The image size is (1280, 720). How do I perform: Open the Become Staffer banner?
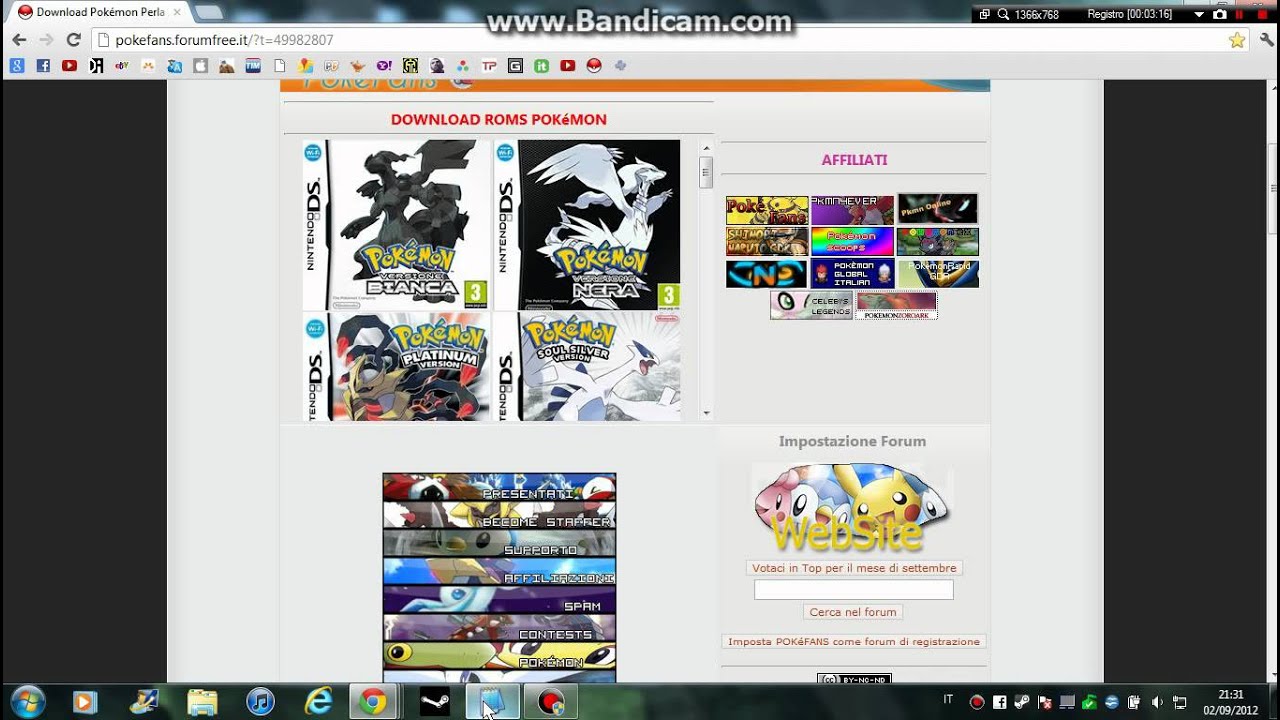499,515
